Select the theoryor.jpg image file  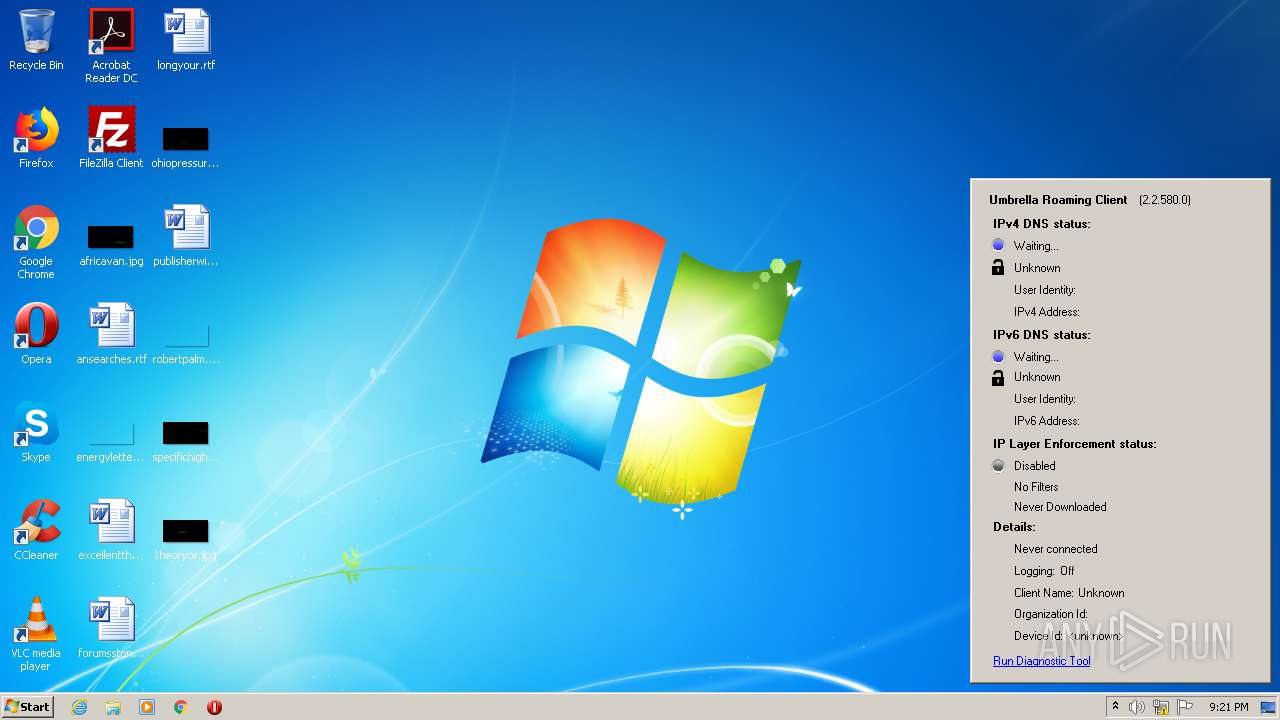[186, 538]
